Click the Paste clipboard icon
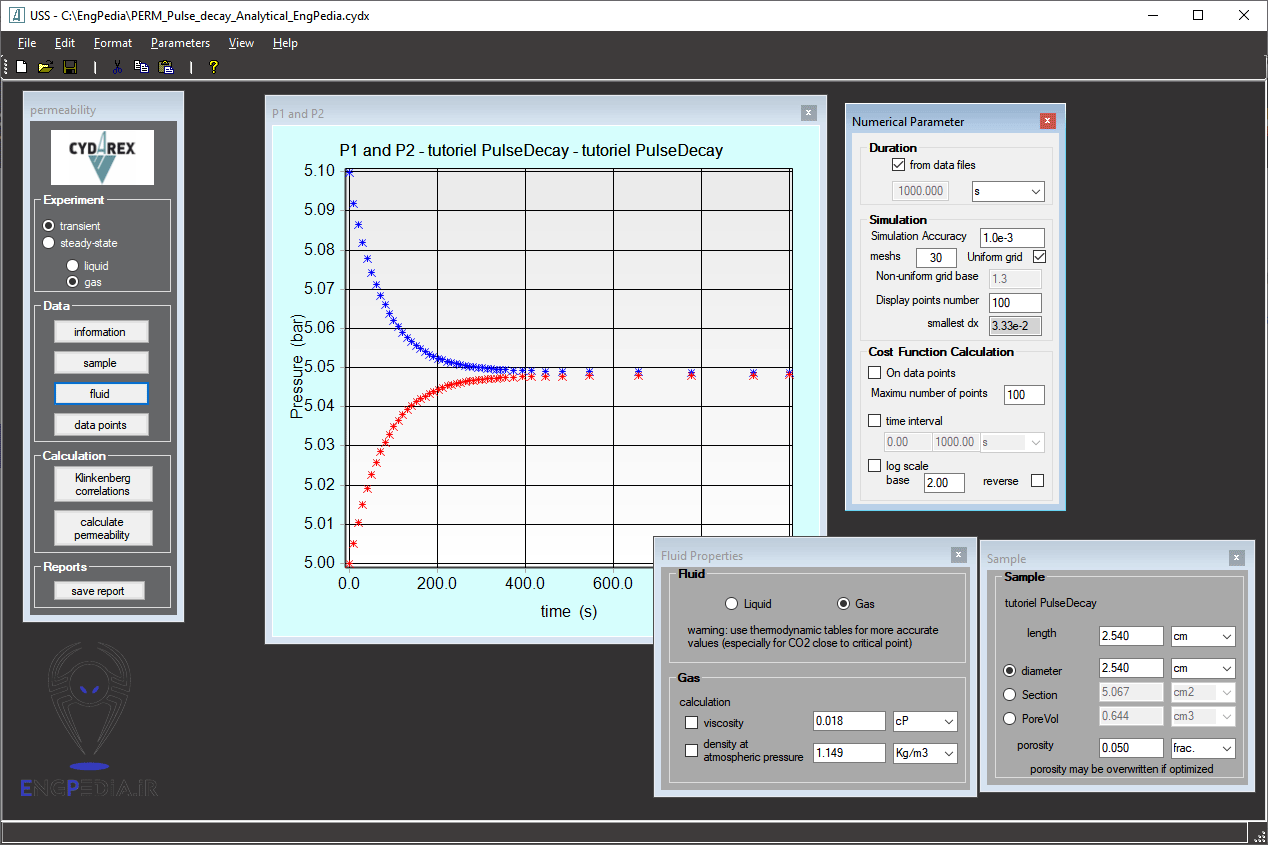This screenshot has width=1268, height=845. (166, 67)
